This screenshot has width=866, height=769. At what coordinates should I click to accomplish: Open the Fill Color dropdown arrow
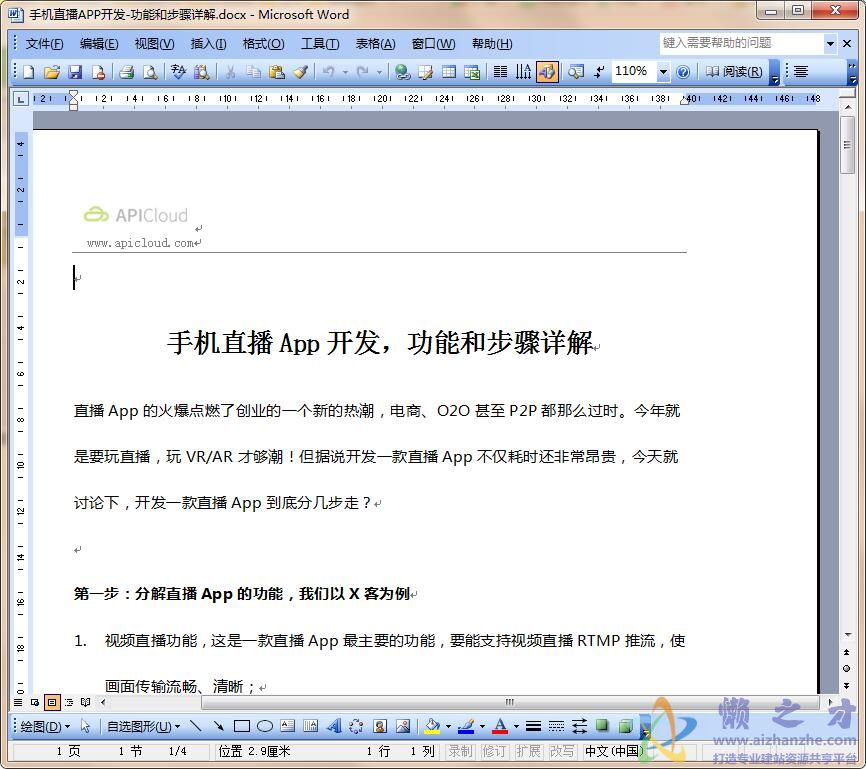[x=448, y=726]
